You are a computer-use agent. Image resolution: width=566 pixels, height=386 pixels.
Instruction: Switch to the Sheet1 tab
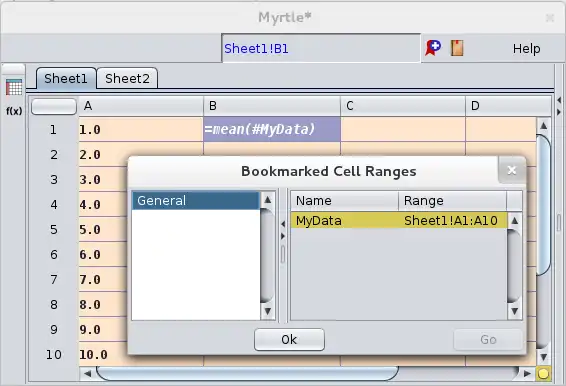tap(66, 78)
